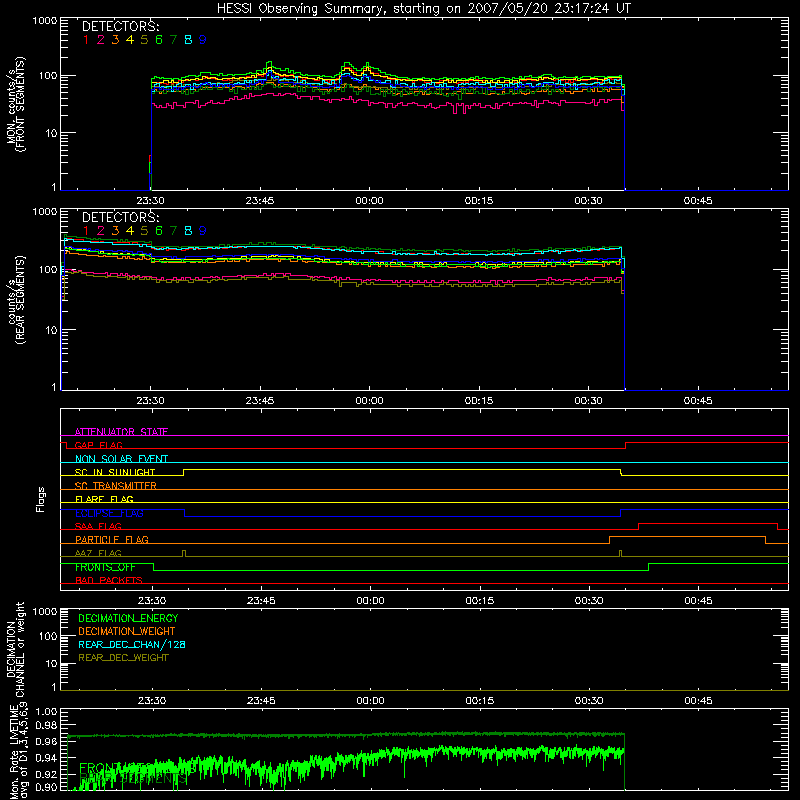Click the 0.92 tick on livetime axis
This screenshot has height=800, width=800.
[46, 774]
